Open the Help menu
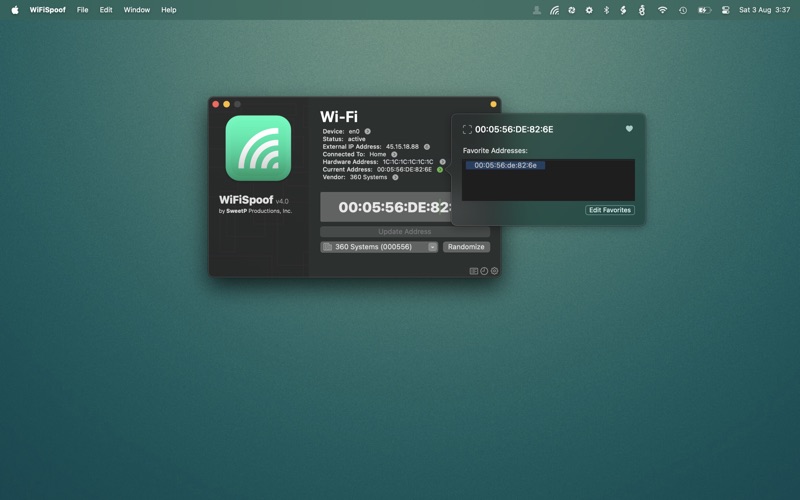 [x=168, y=10]
